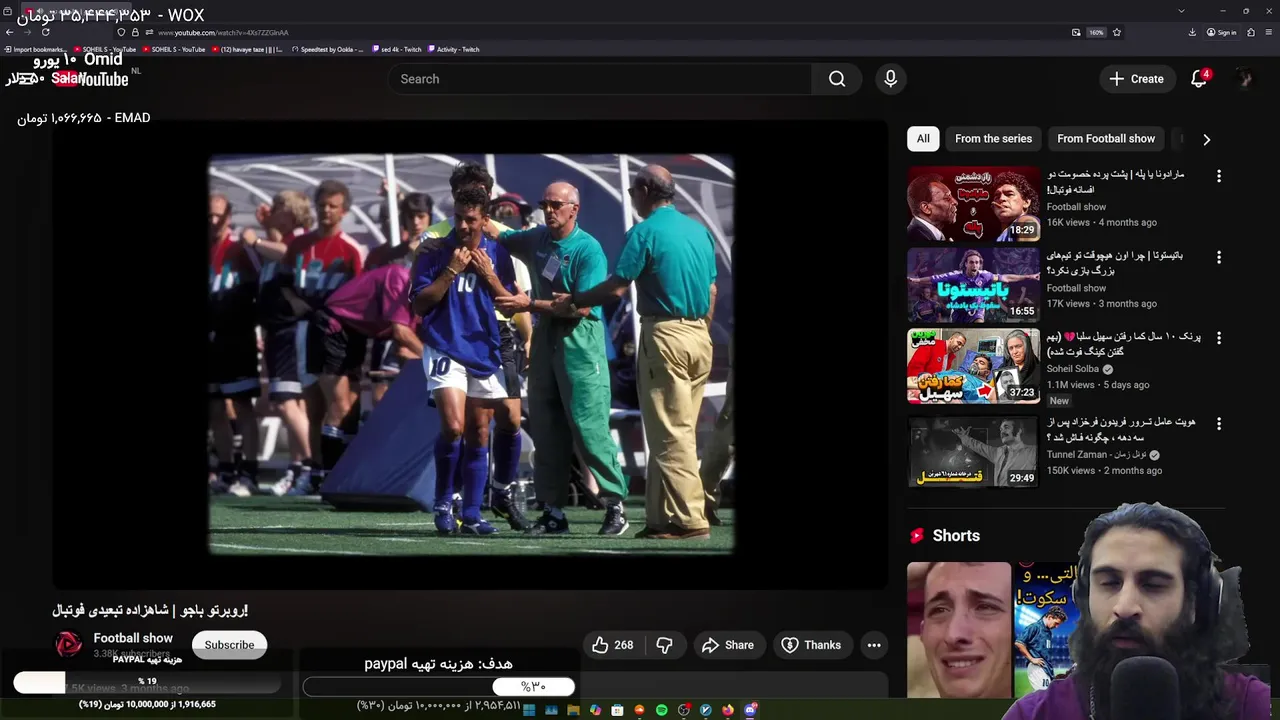Open Soheil Solba 37:23 video thumbnail
This screenshot has width=1280, height=720.
click(973, 366)
